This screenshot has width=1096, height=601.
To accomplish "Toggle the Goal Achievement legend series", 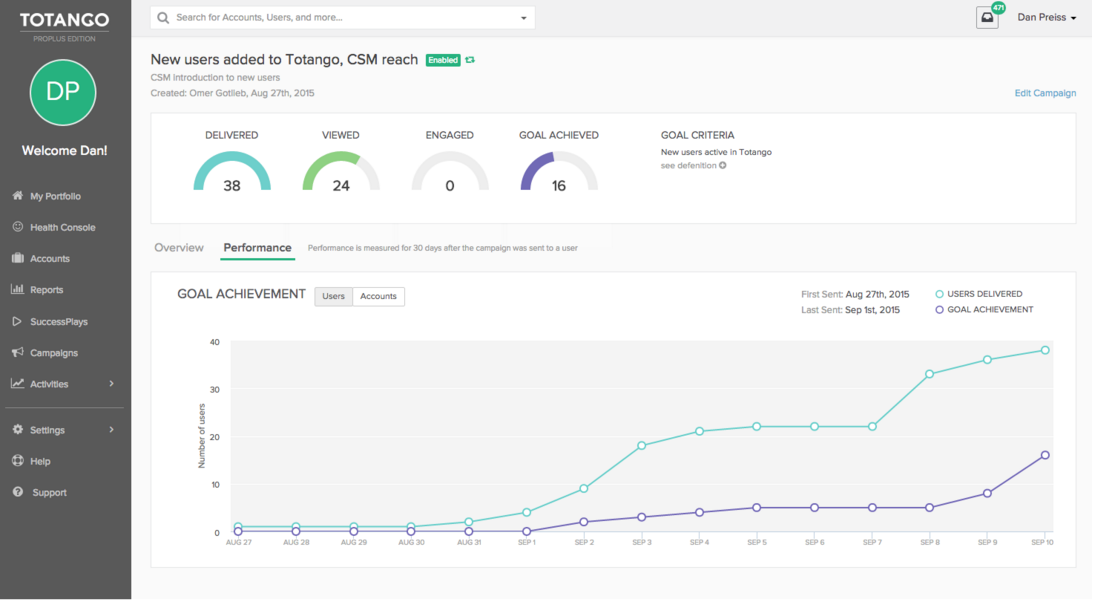I will point(984,310).
